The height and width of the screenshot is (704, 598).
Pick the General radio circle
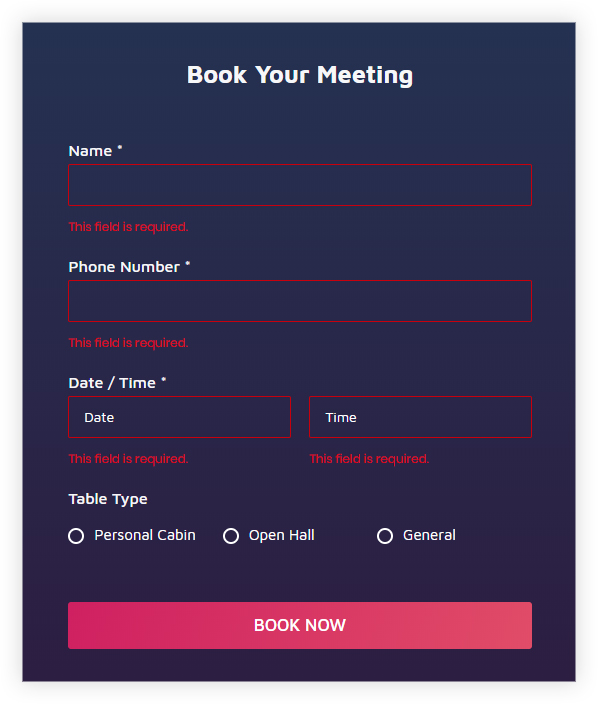[x=385, y=536]
